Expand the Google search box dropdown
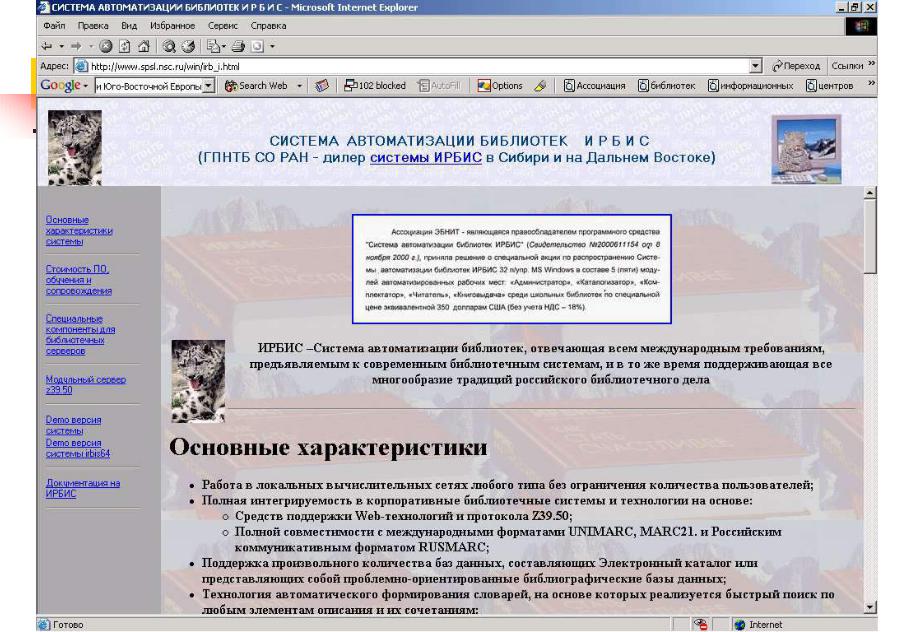Viewport: 897px width, 632px height. tap(209, 86)
